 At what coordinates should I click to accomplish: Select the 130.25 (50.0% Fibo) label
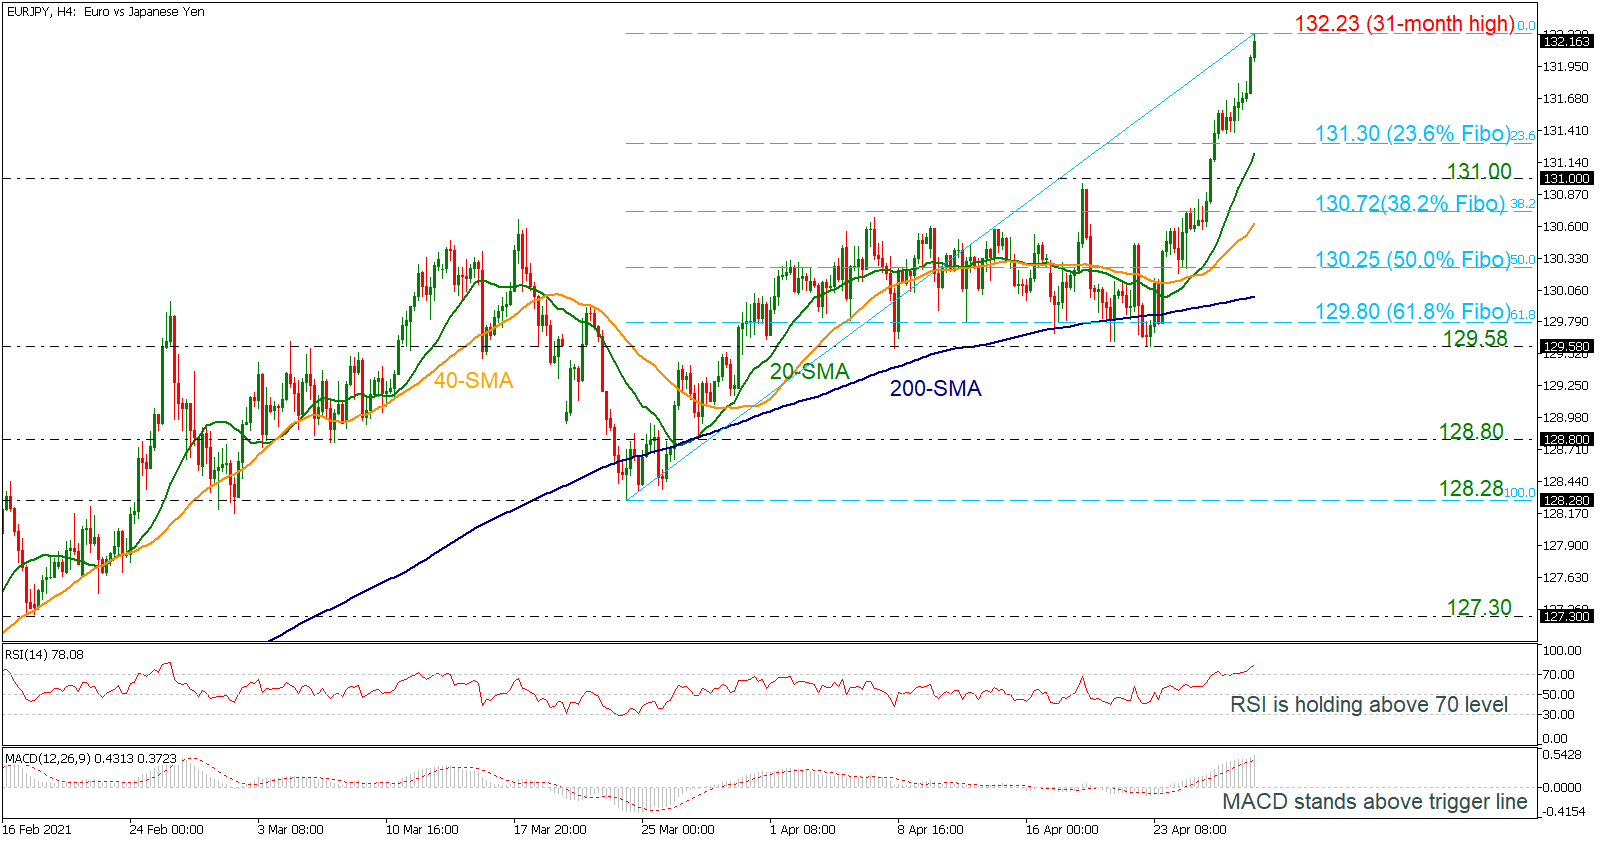(x=1411, y=260)
